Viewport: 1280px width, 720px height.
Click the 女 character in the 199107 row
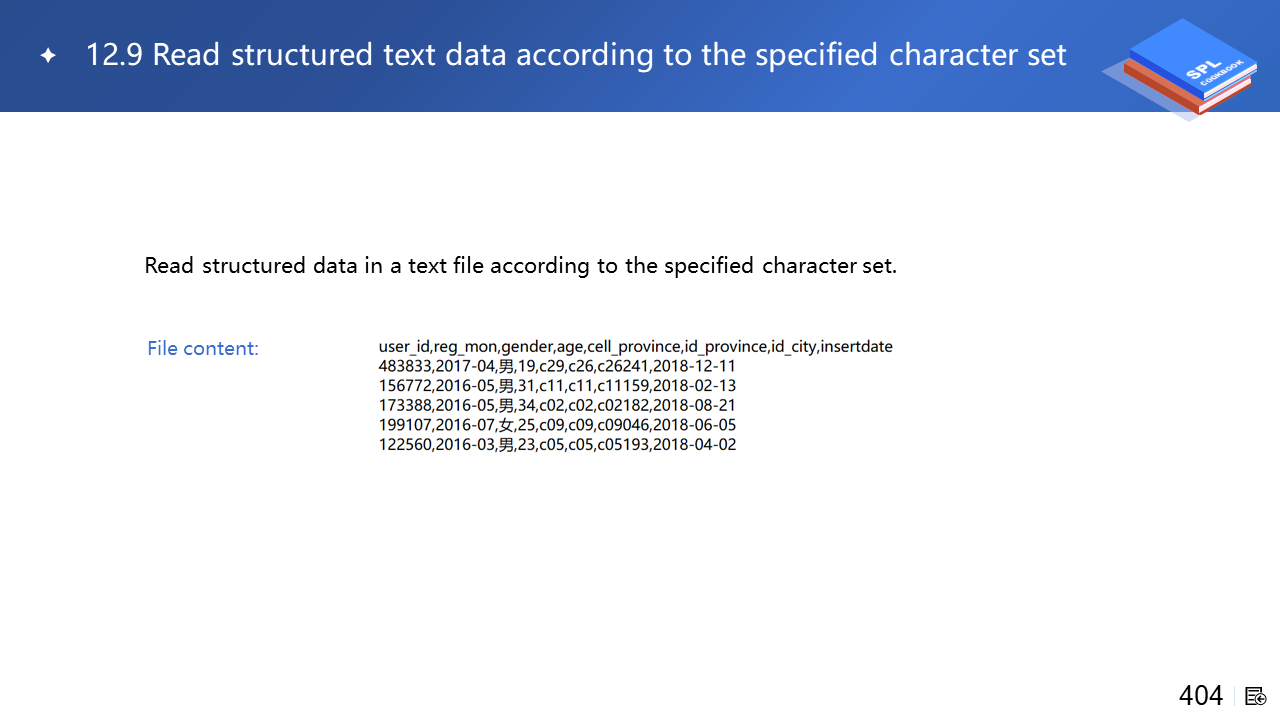click(506, 425)
